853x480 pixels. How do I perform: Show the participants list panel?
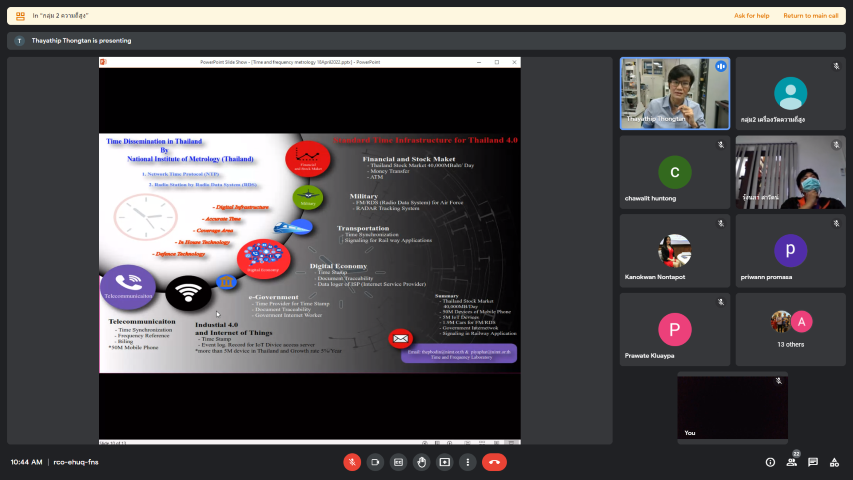[x=791, y=462]
